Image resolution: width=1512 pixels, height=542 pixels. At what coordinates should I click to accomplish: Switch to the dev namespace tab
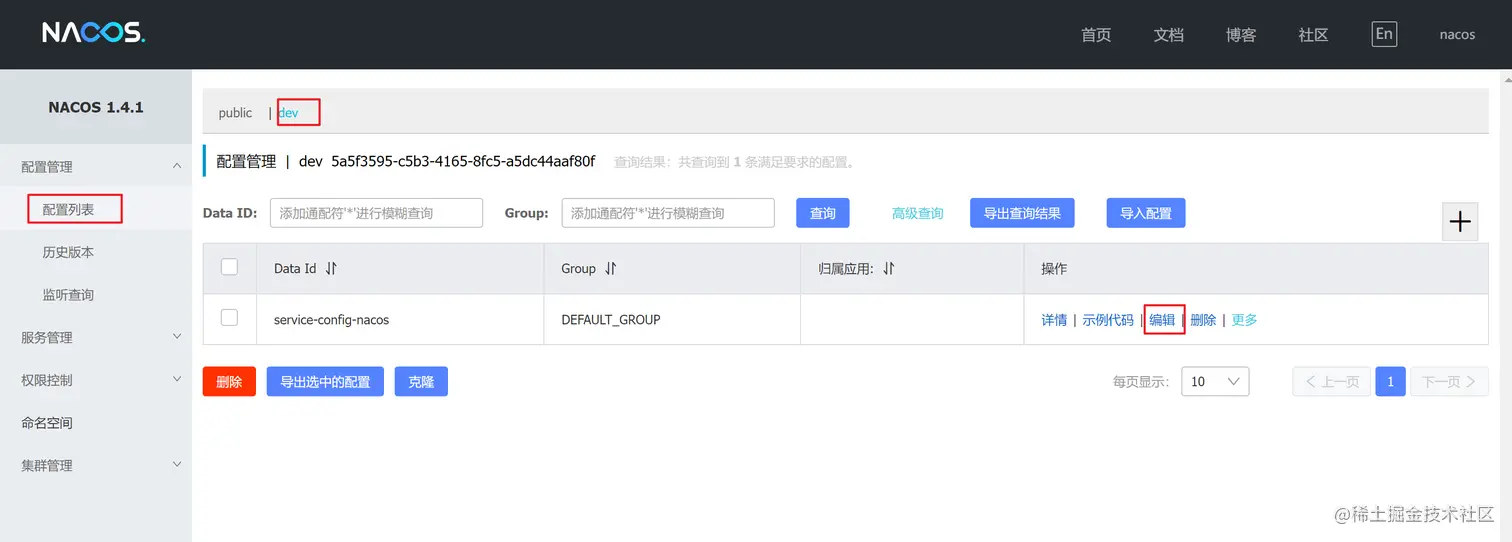(288, 113)
